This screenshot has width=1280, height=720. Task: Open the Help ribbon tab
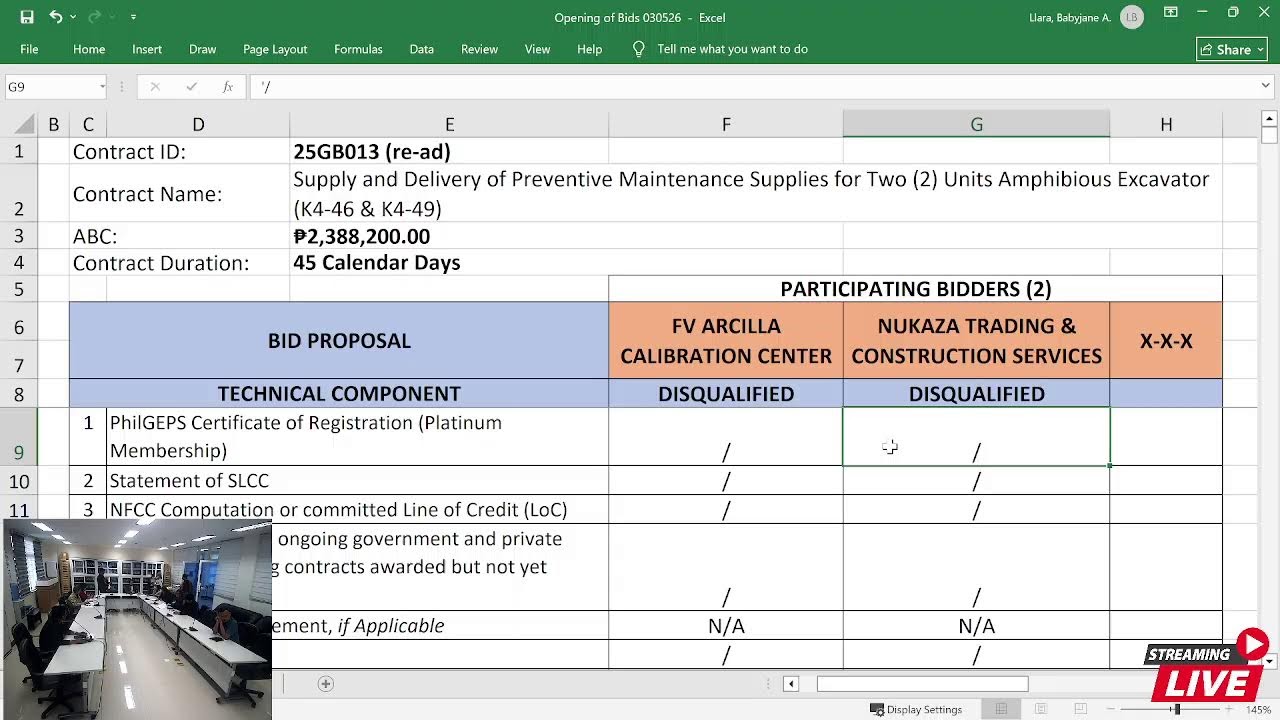[589, 49]
